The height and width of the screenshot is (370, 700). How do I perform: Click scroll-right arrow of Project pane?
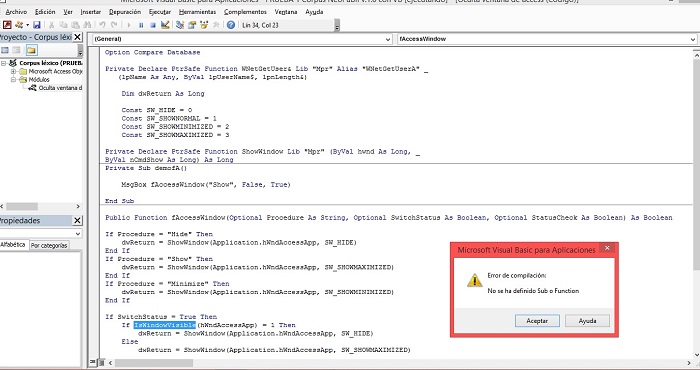tap(78, 207)
